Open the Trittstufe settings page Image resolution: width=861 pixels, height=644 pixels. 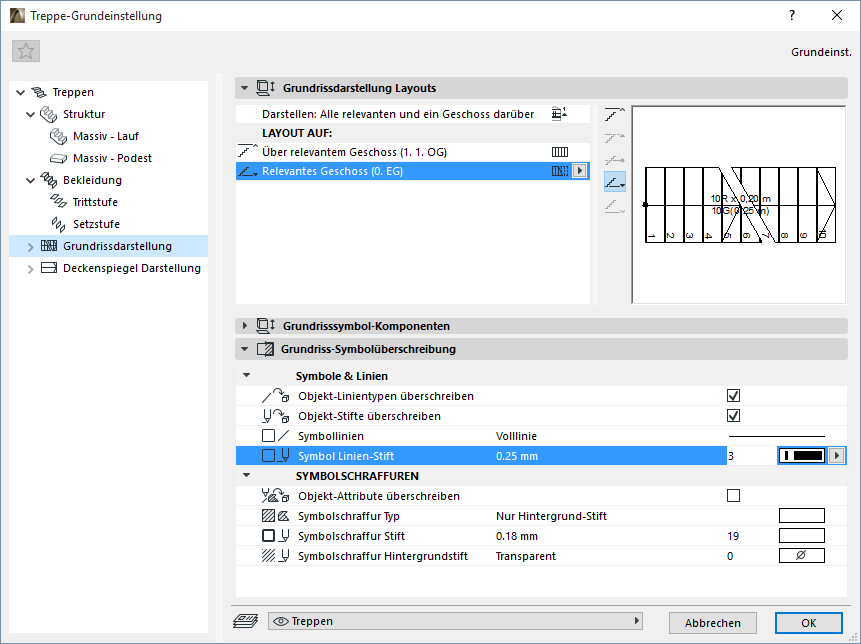tap(95, 202)
